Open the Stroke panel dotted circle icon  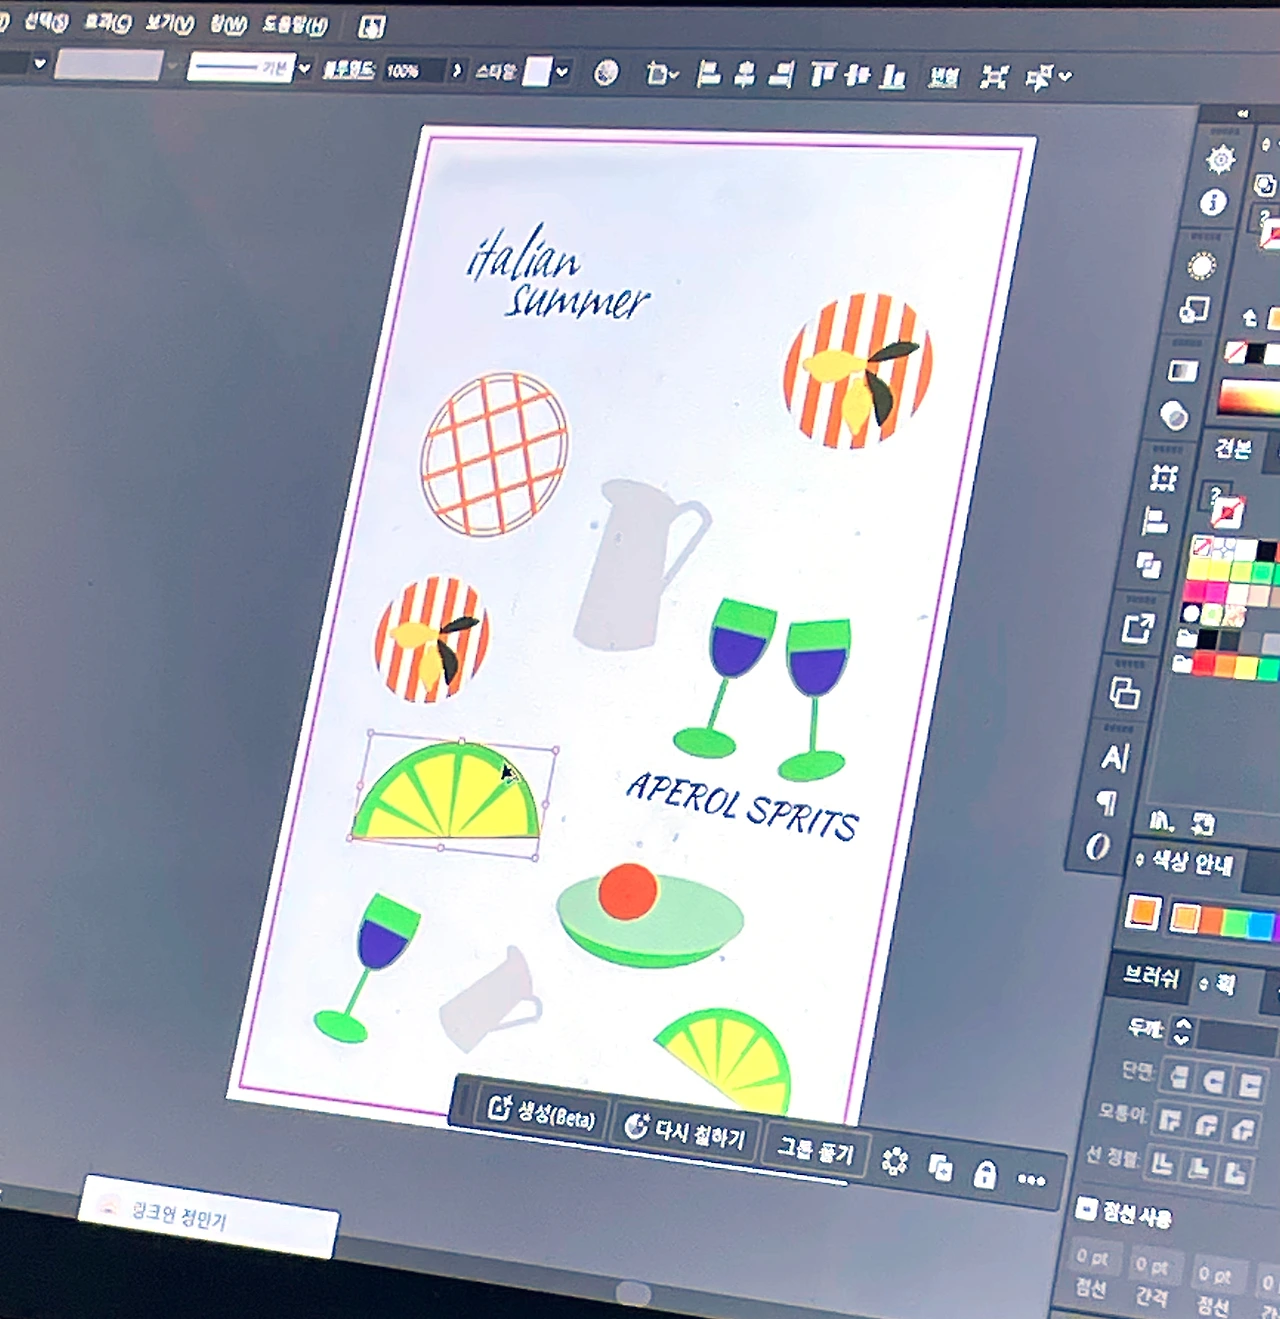[x=1202, y=266]
